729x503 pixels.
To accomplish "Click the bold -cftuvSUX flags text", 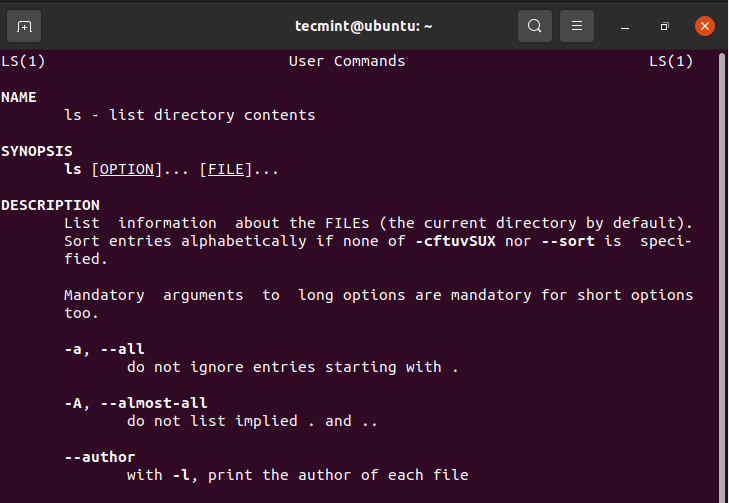I will pyautogui.click(x=455, y=241).
